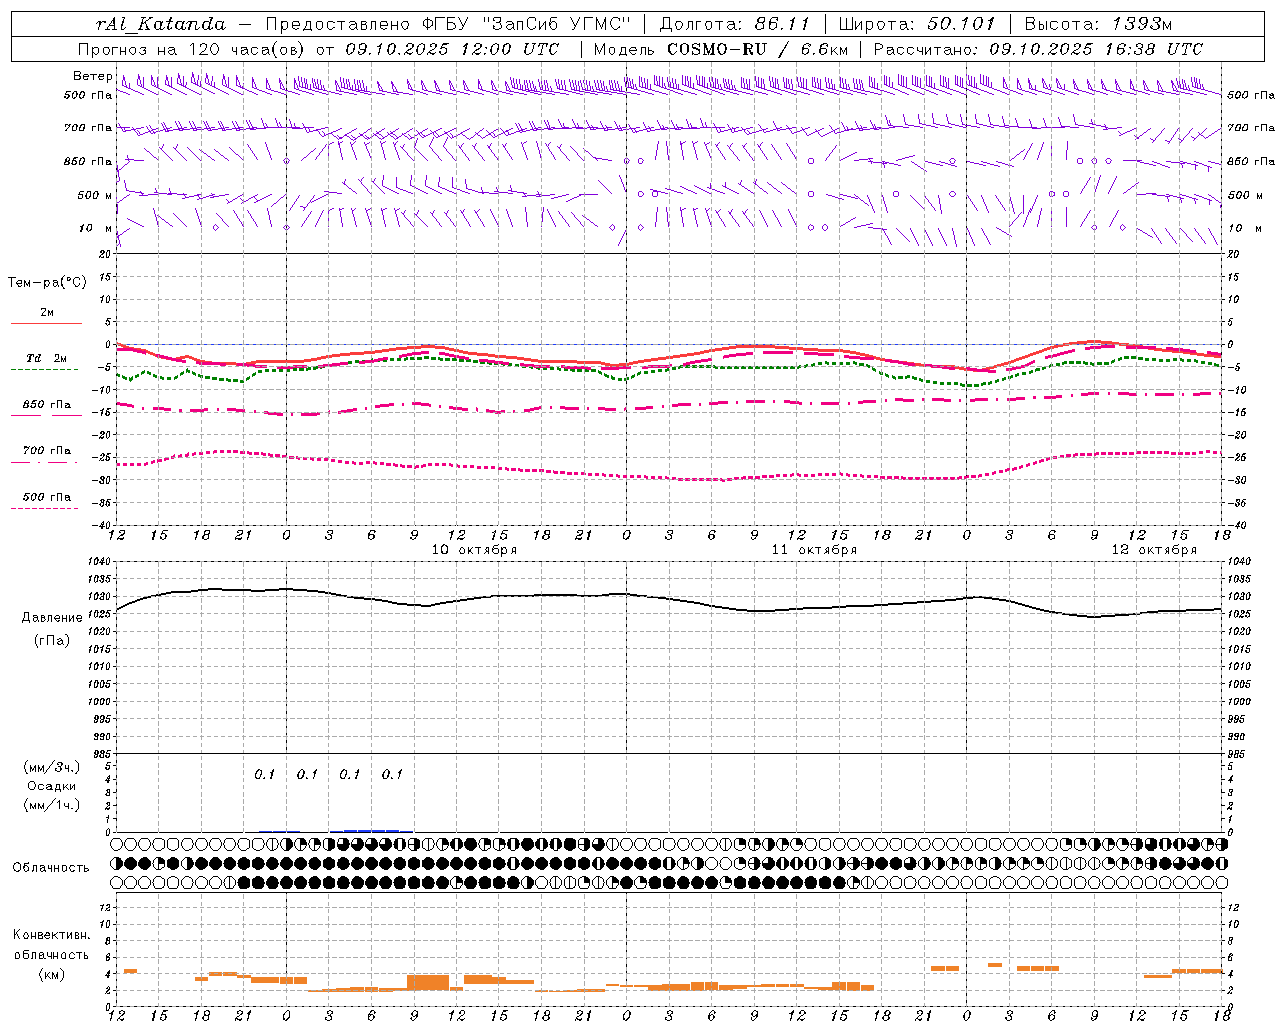Click the station name rAl_Katanda
1280x1024 pixels.
(161, 24)
